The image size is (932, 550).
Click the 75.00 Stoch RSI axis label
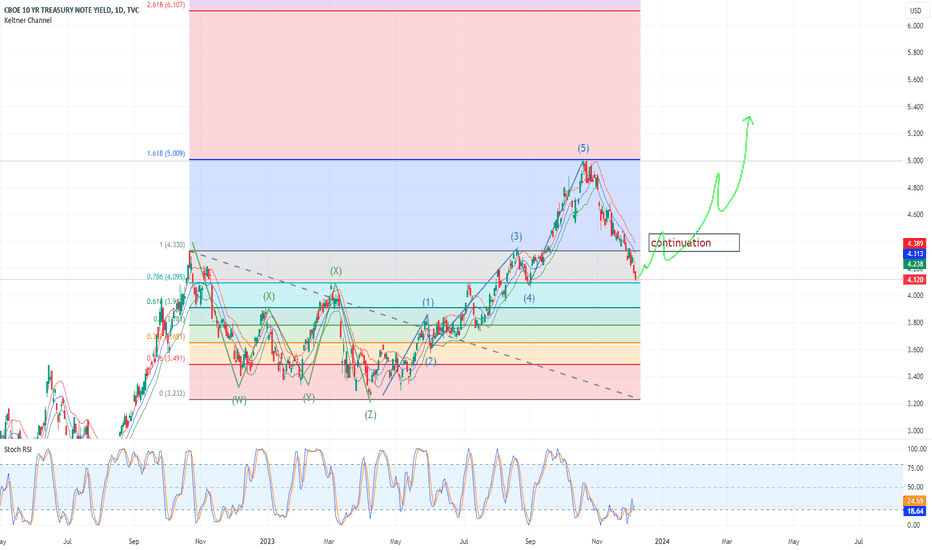coord(915,468)
